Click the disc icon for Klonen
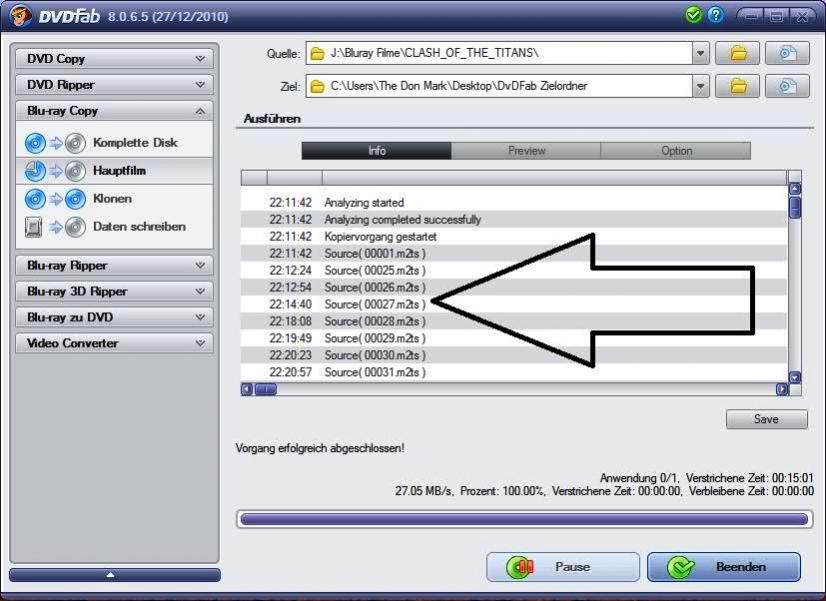This screenshot has width=826, height=601. (35, 199)
